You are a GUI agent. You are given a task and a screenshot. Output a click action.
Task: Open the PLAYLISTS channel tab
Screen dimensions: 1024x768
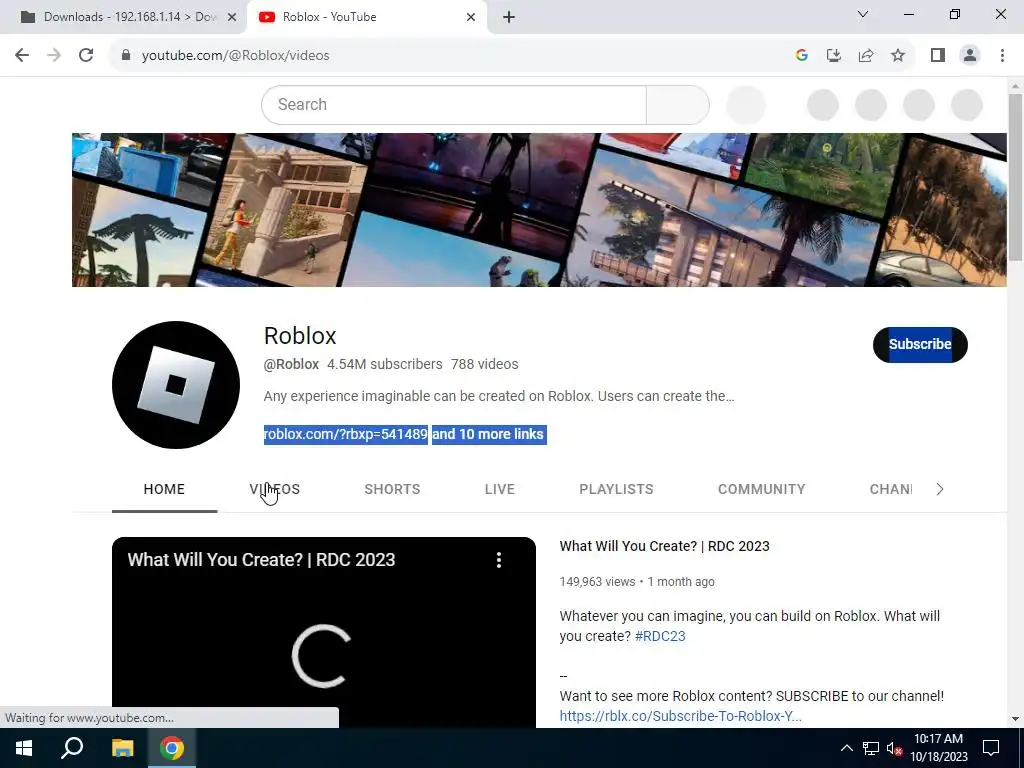616,489
